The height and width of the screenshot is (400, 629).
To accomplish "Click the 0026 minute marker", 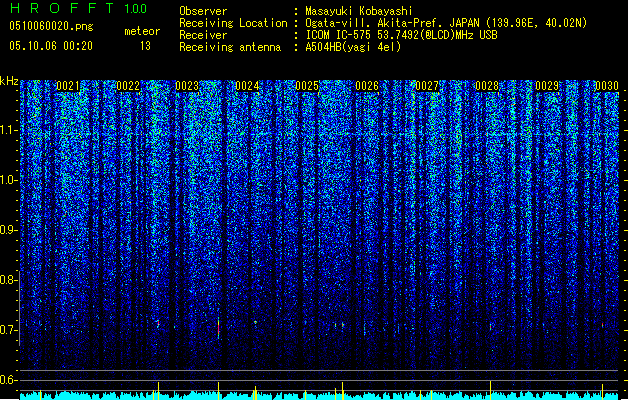I will coord(367,86).
